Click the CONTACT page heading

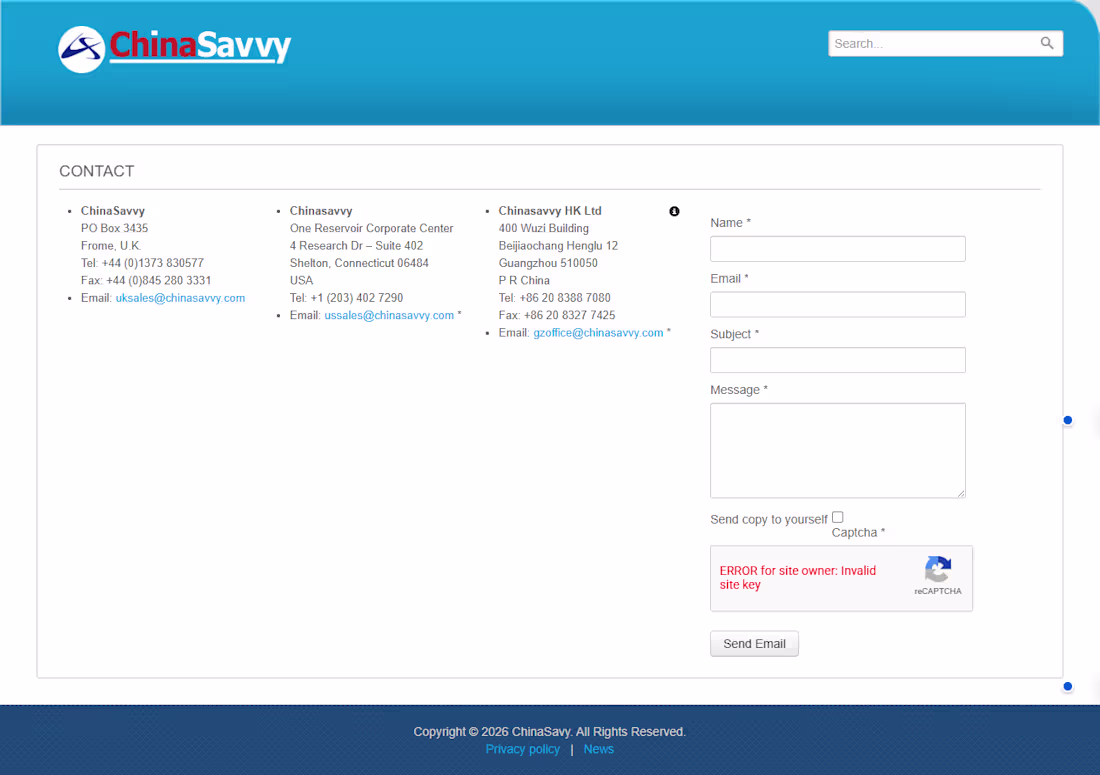click(x=97, y=171)
